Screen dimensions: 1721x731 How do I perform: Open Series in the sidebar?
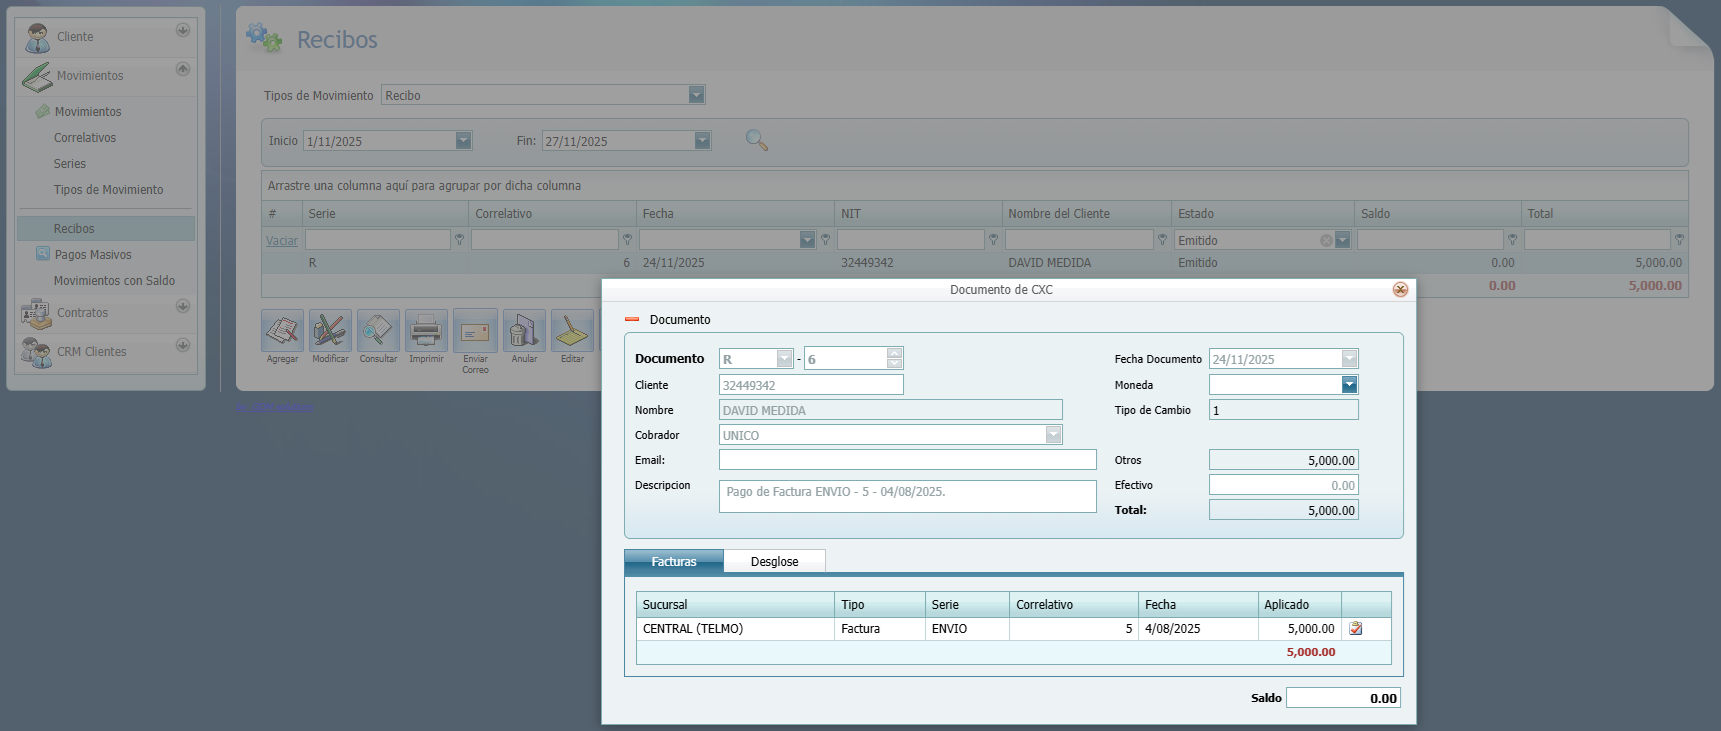tap(70, 164)
